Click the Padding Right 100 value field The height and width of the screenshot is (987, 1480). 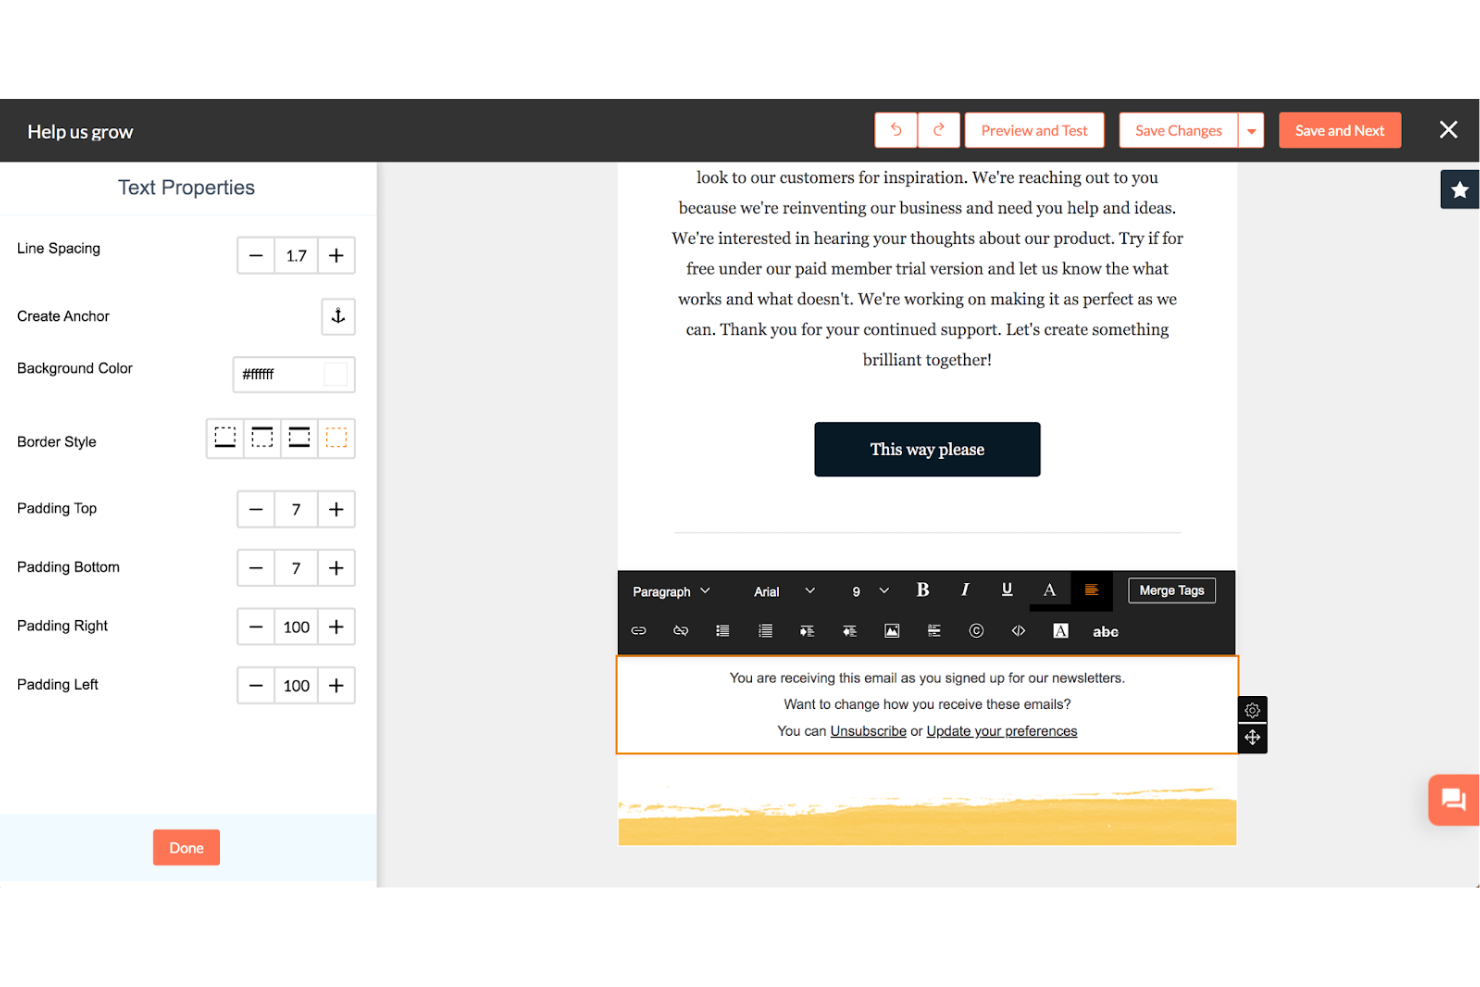tap(296, 627)
